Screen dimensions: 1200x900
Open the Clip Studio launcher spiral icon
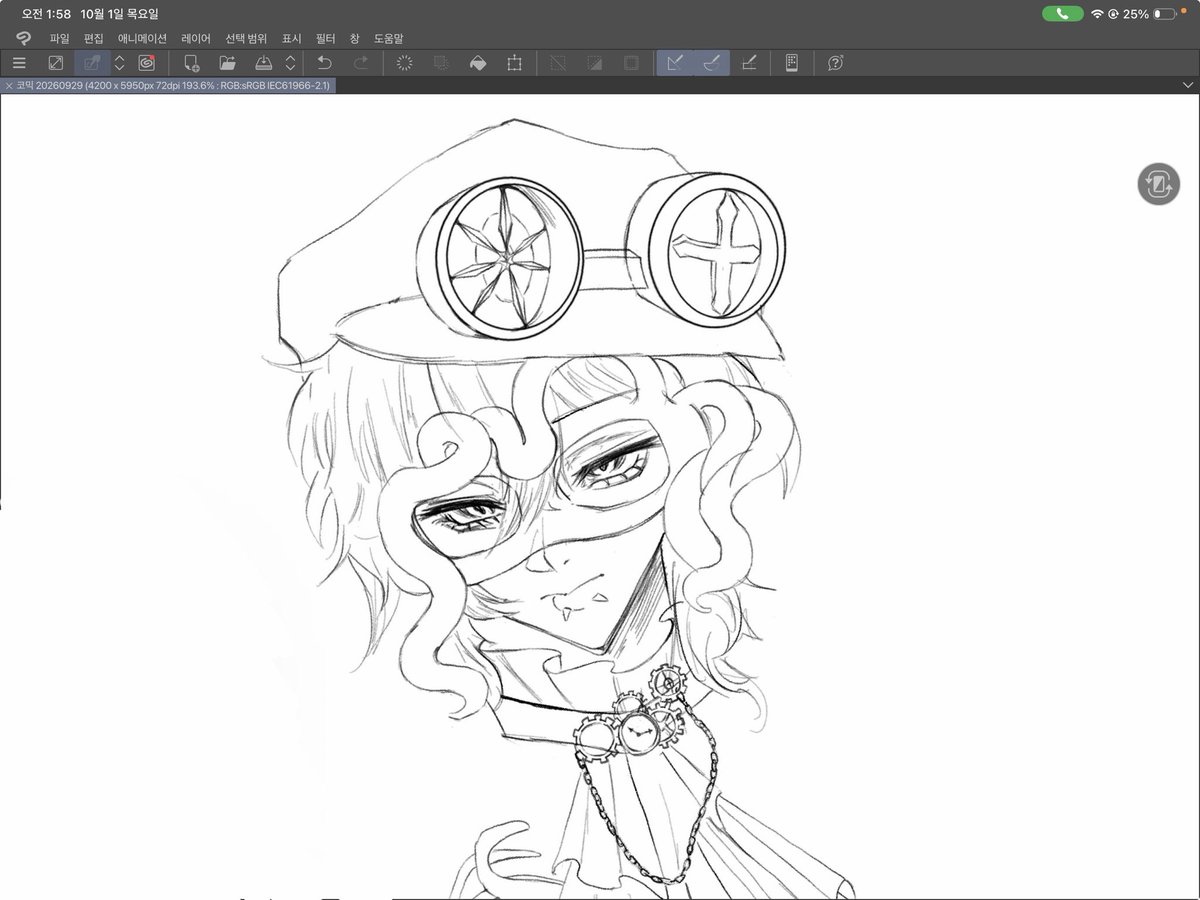point(147,63)
